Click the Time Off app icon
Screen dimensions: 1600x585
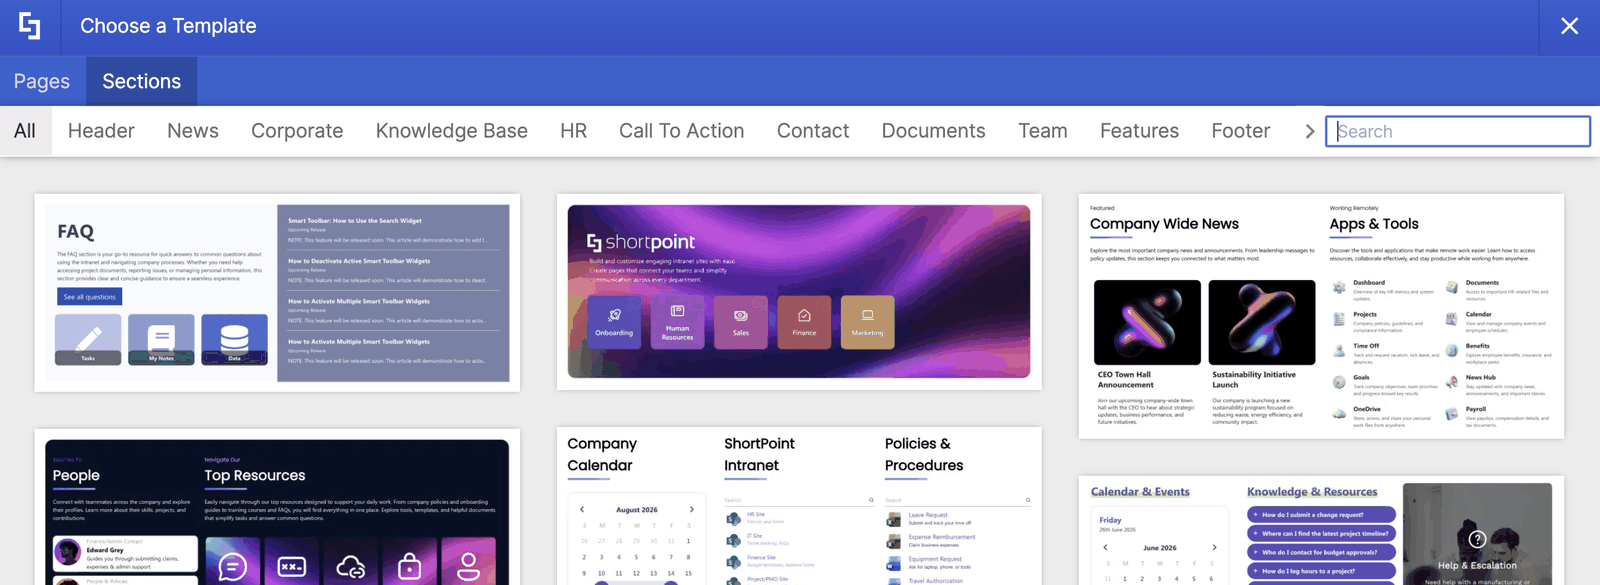click(1339, 351)
